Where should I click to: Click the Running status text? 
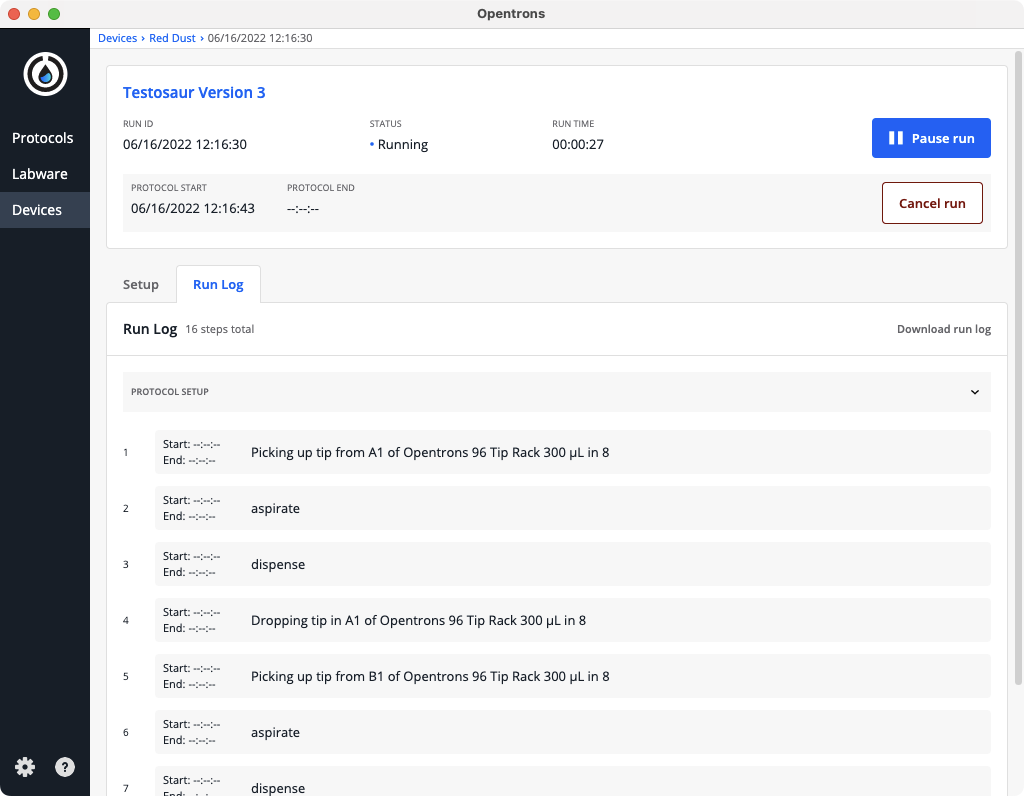(402, 144)
